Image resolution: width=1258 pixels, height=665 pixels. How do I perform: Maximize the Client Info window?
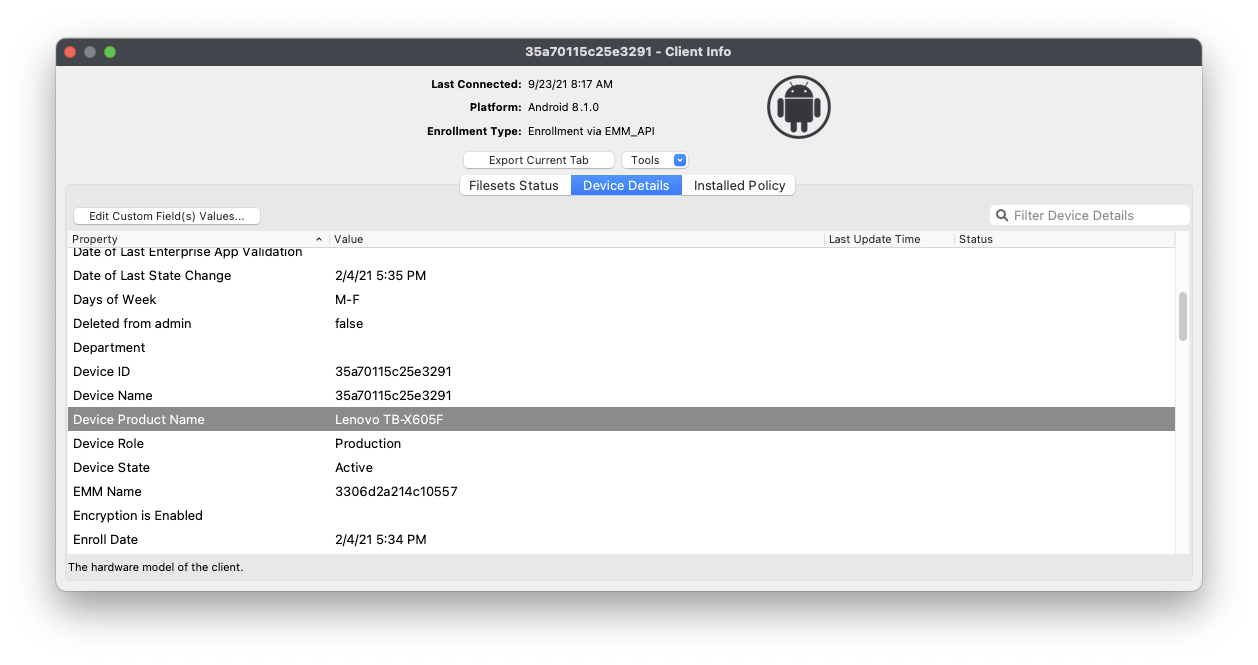(110, 52)
